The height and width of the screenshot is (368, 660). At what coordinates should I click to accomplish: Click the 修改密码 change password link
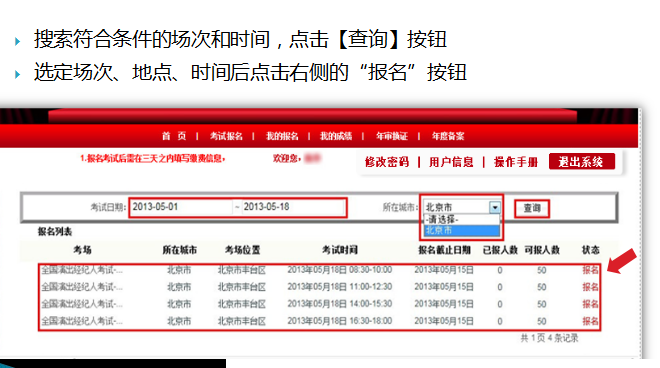(x=387, y=162)
